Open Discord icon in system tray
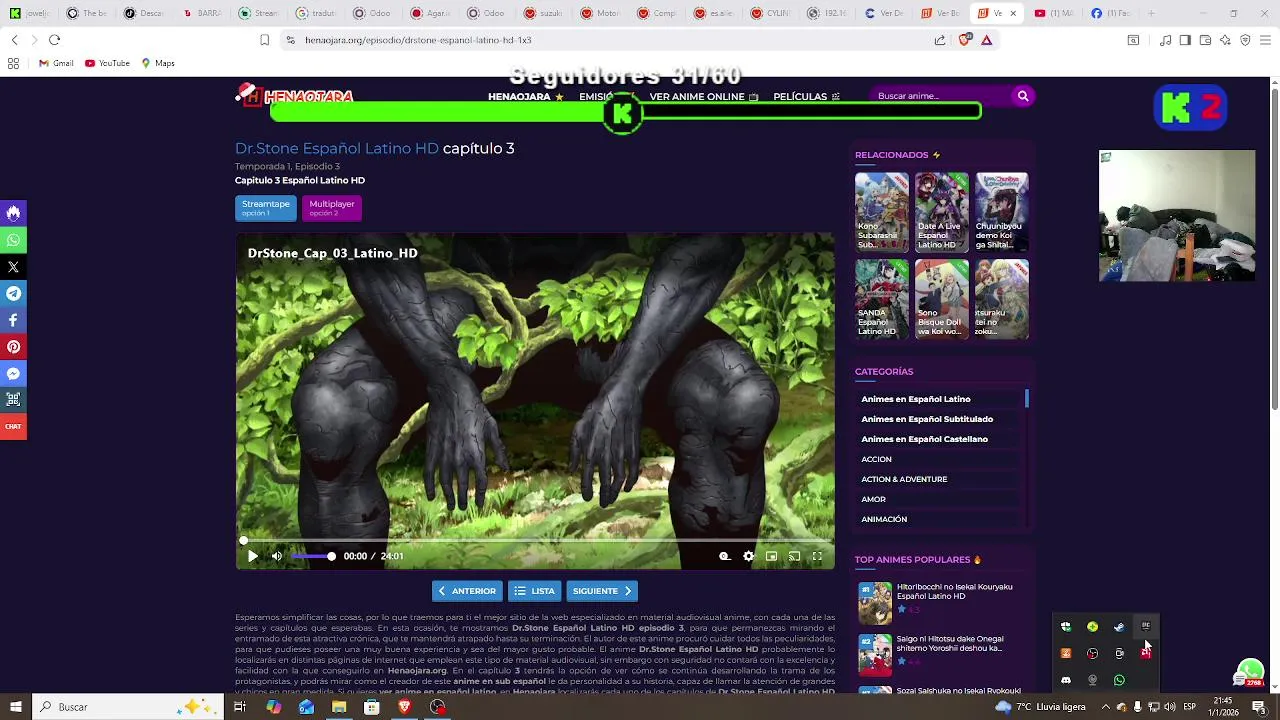This screenshot has width=1280, height=720. click(1065, 680)
